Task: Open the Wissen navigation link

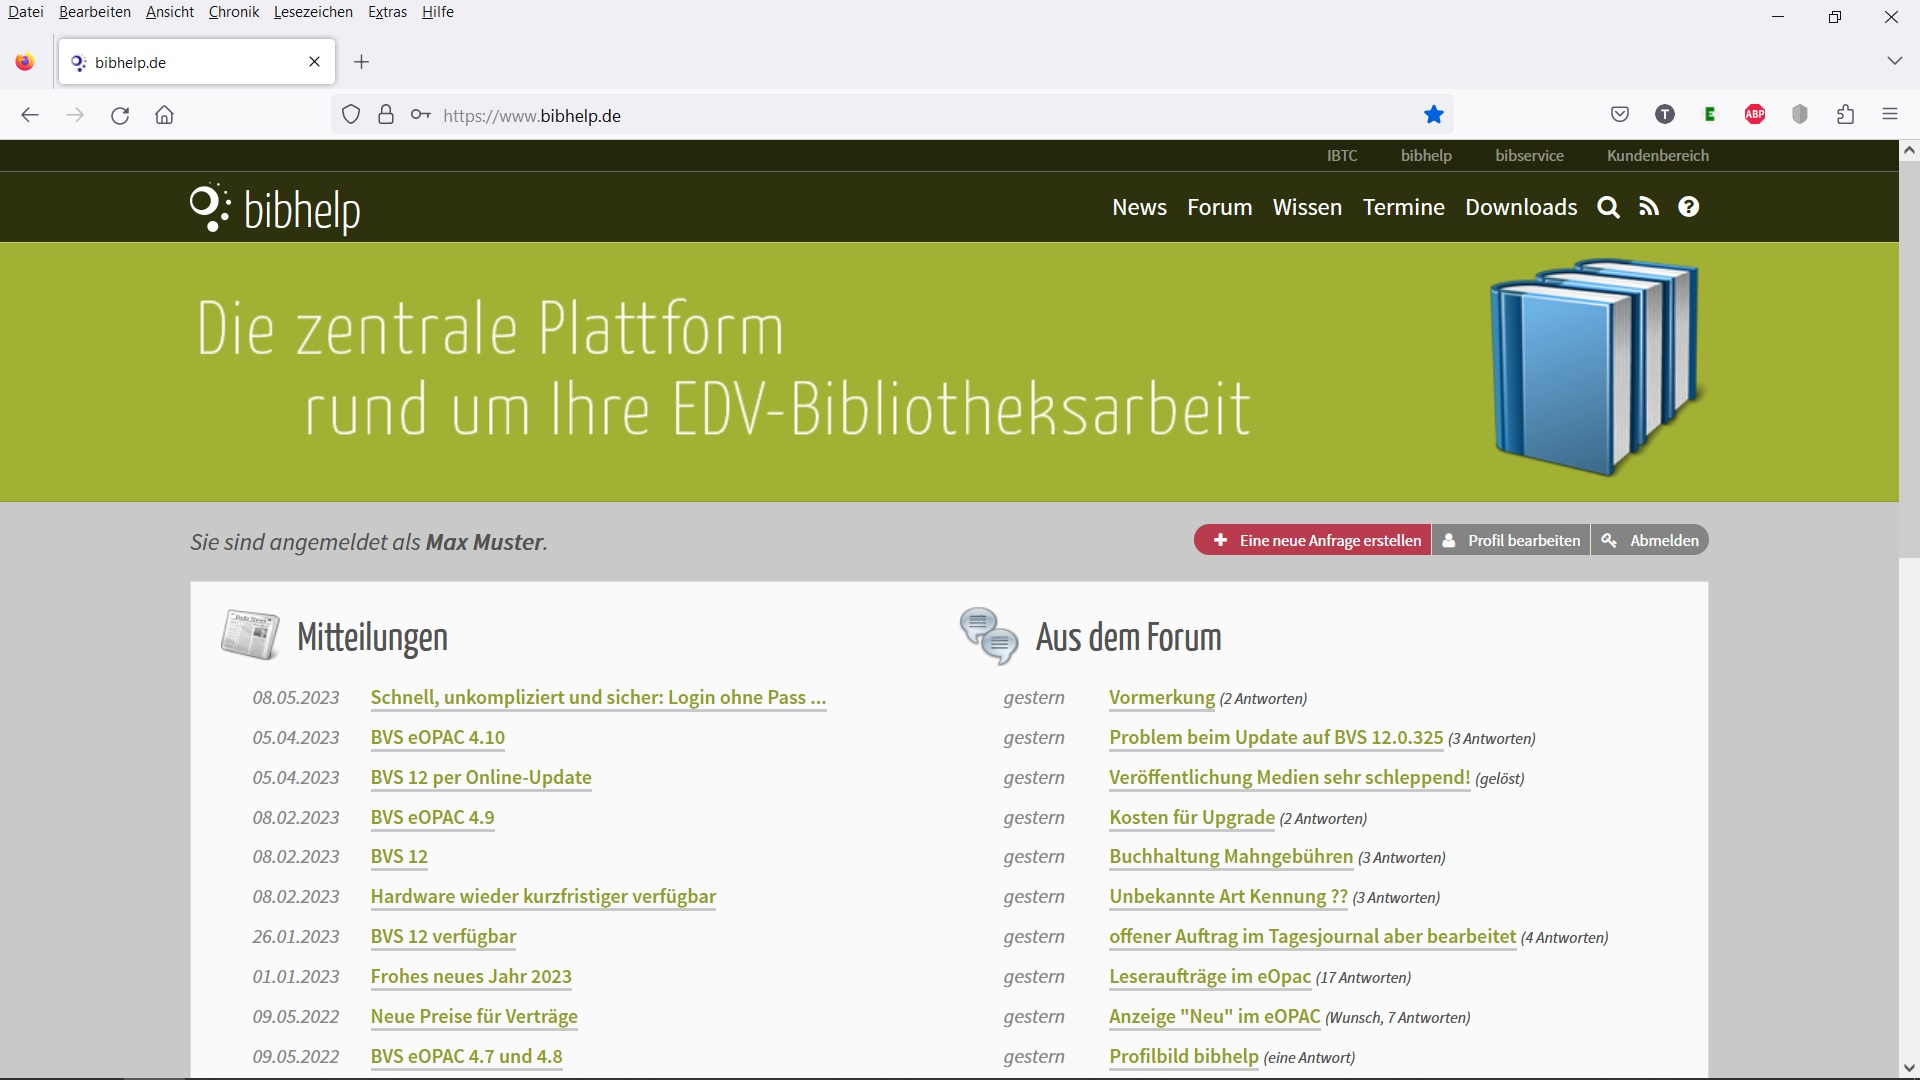Action: click(1307, 207)
